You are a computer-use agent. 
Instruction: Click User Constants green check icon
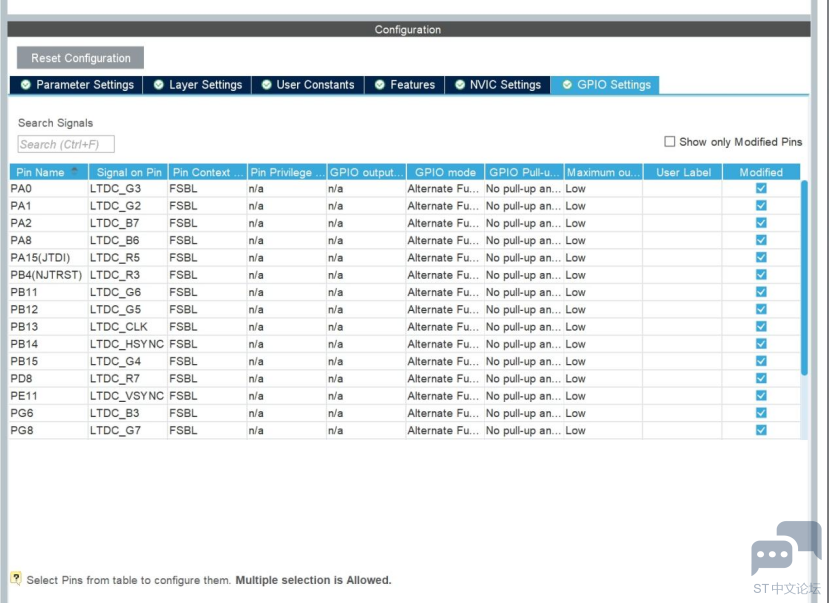tap(267, 85)
